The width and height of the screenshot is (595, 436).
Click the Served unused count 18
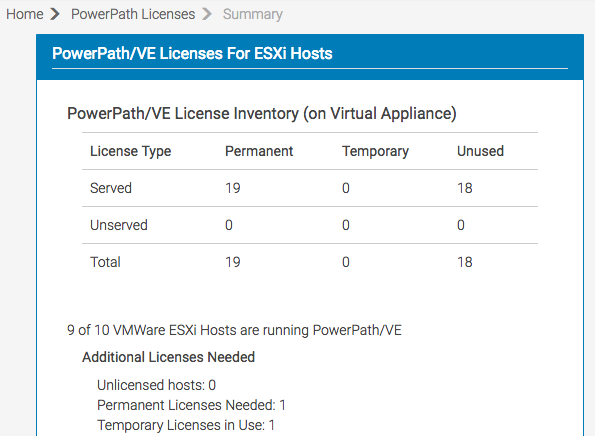pyautogui.click(x=465, y=188)
